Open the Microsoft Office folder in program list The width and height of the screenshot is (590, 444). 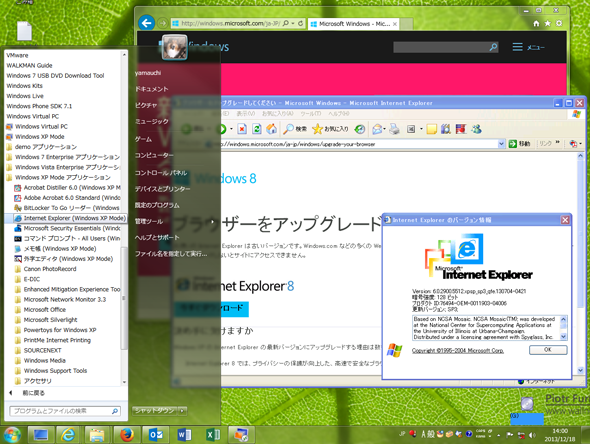pyautogui.click(x=44, y=309)
